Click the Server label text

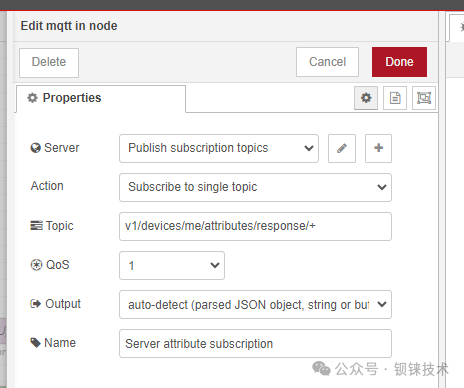62,148
